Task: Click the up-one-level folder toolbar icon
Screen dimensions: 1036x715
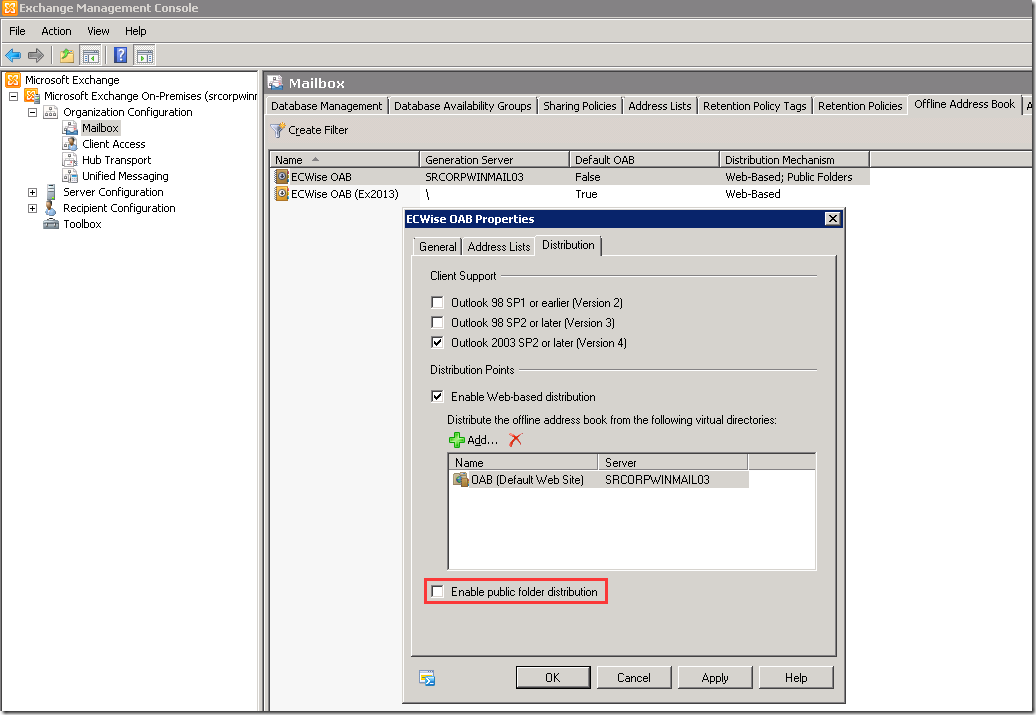Action: pyautogui.click(x=67, y=56)
